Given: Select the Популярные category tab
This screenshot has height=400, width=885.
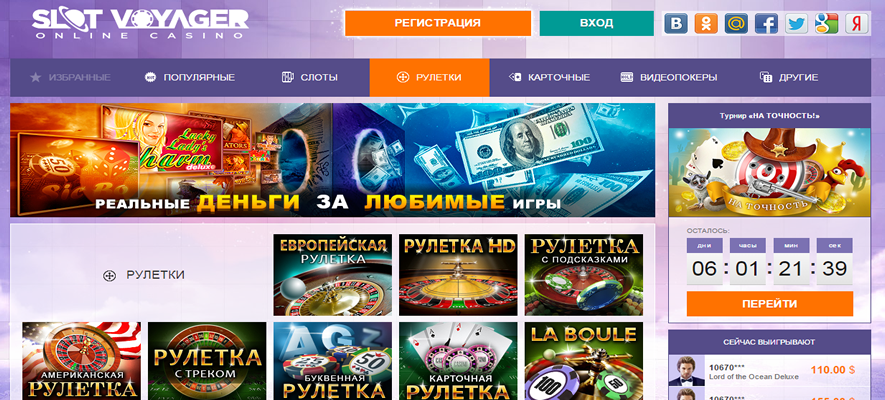Looking at the screenshot, I should tap(190, 77).
